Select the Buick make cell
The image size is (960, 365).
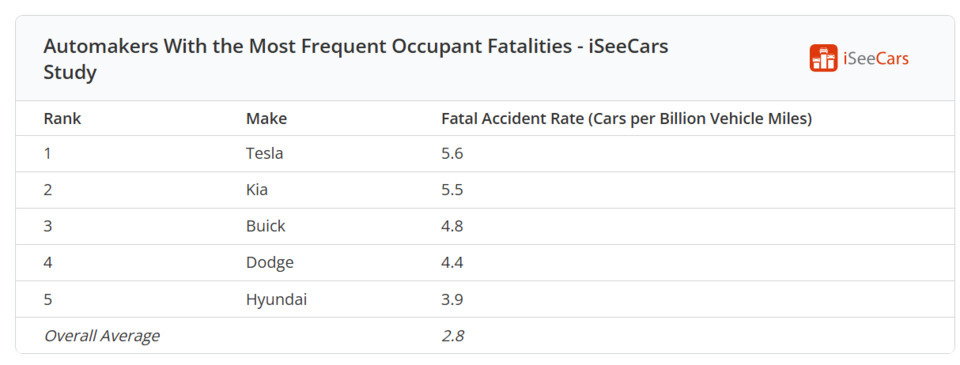tap(266, 226)
